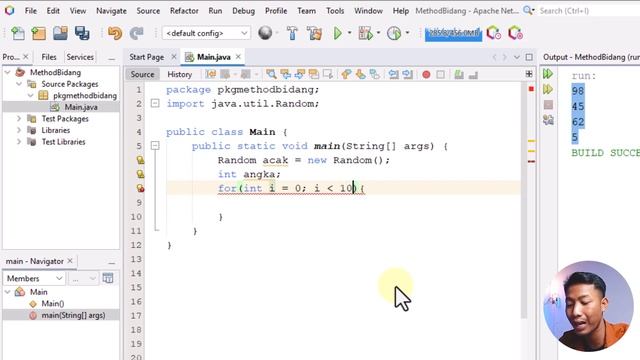Open the Run Project dropdown arrow

(x=349, y=33)
